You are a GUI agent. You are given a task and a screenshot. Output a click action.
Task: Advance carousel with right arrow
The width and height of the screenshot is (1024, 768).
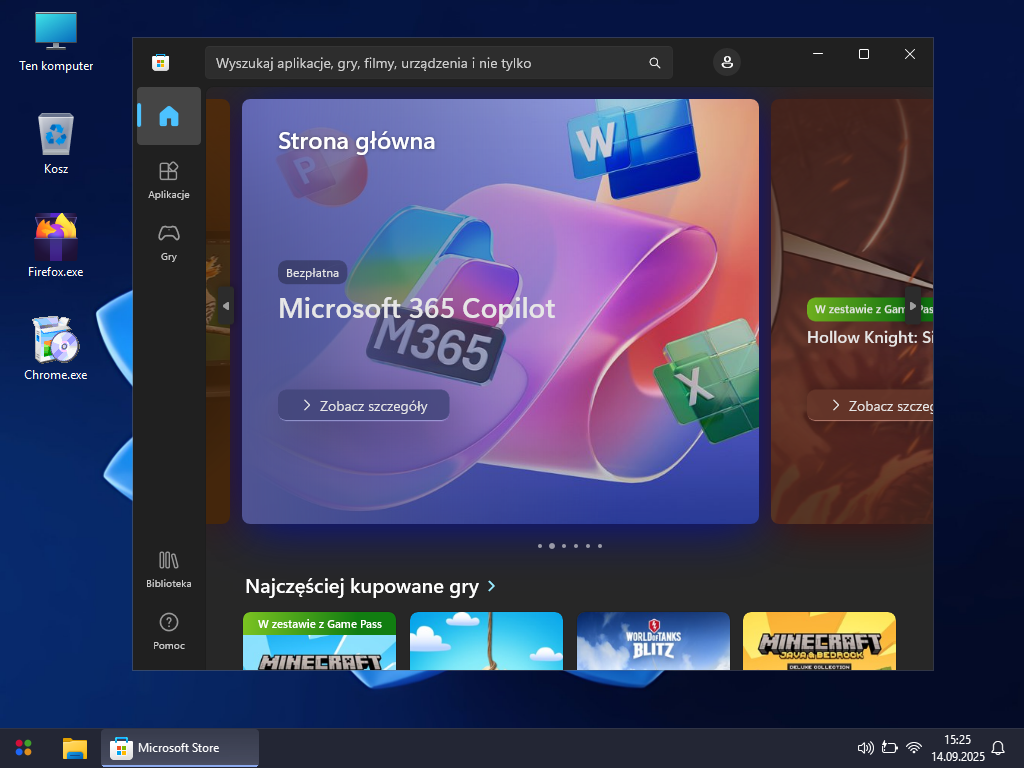pos(912,306)
